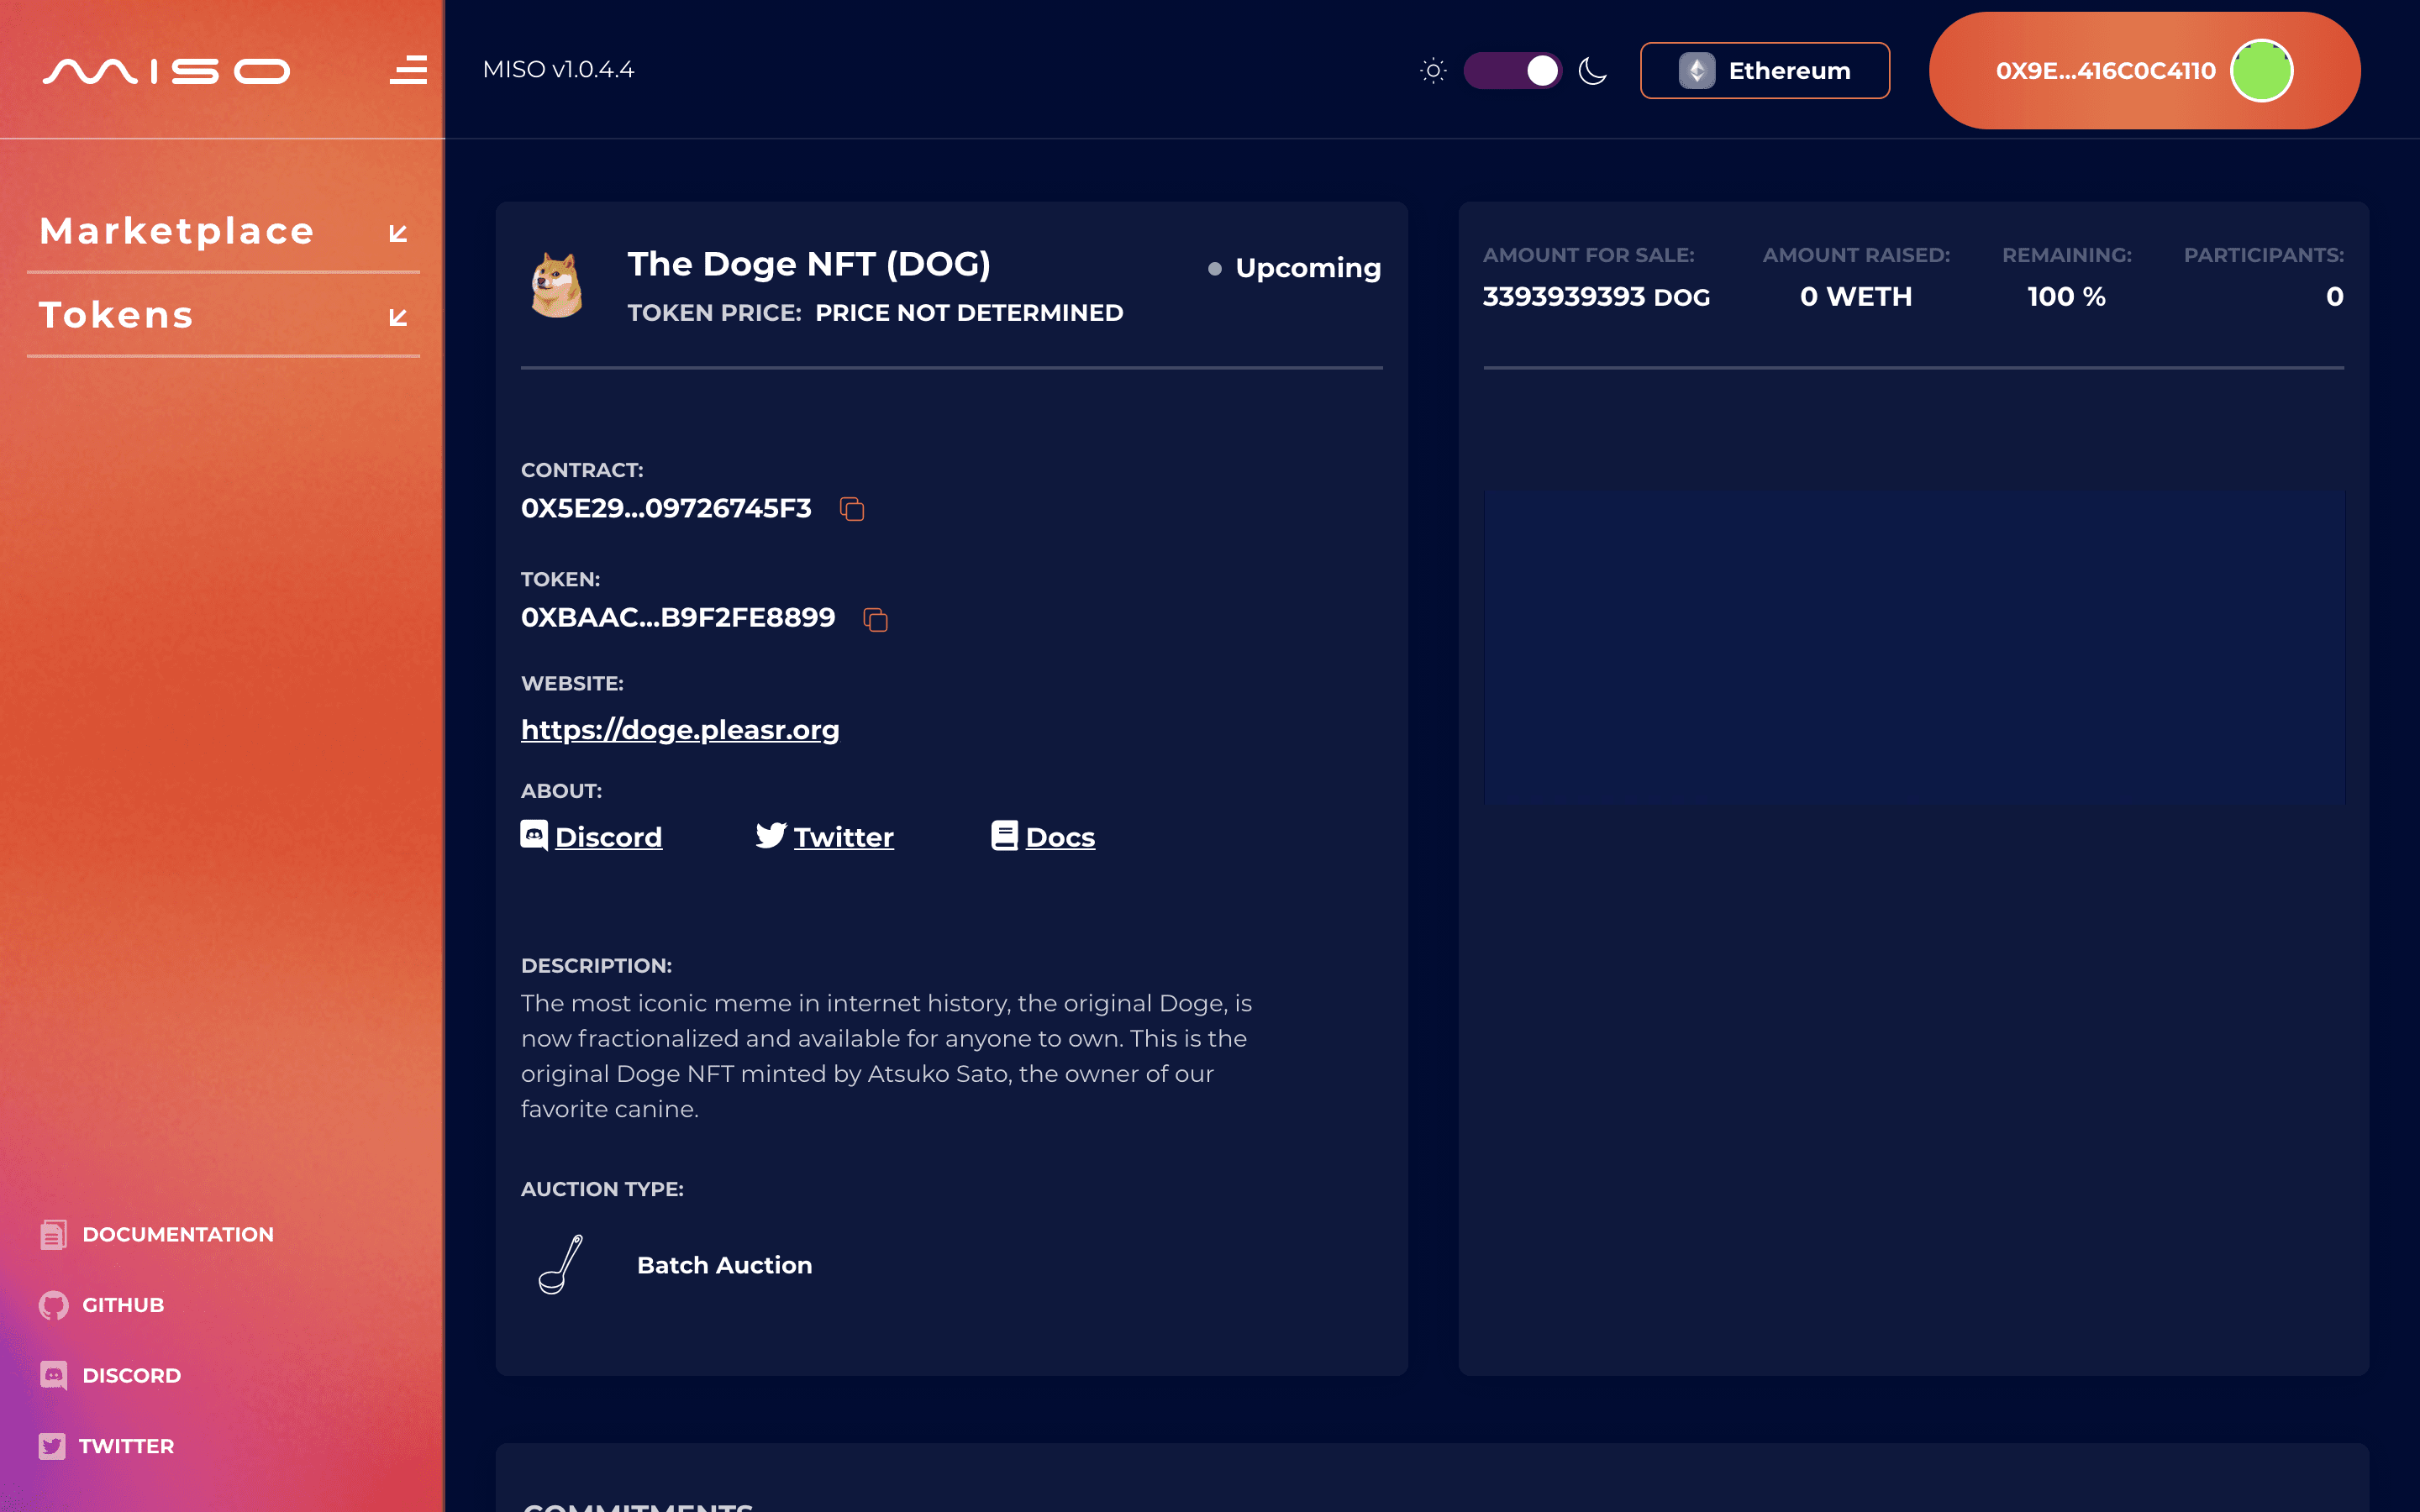Click the About Docs book icon
This screenshot has height=1512, width=2420.
coord(1004,835)
